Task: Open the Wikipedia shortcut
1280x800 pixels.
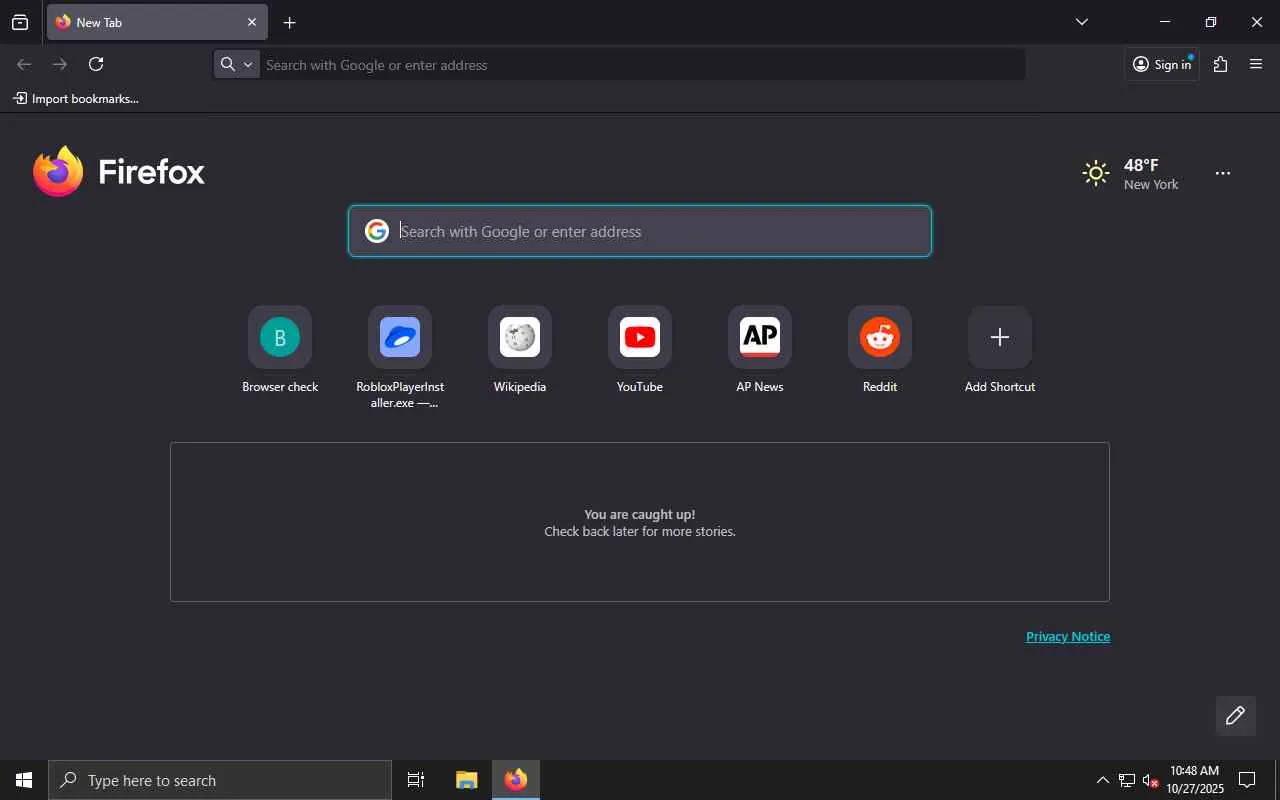Action: point(520,350)
